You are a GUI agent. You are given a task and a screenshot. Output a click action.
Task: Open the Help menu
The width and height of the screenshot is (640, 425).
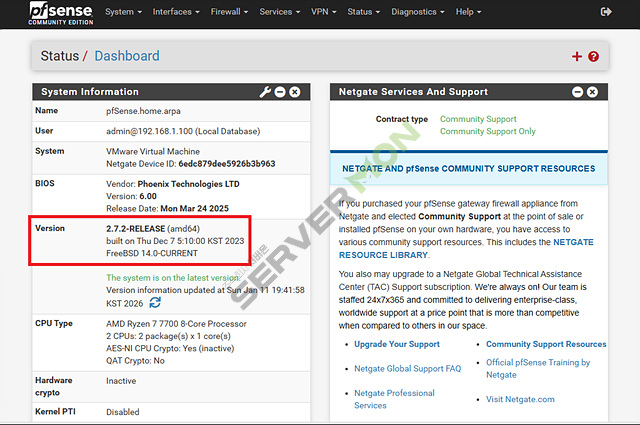[469, 12]
